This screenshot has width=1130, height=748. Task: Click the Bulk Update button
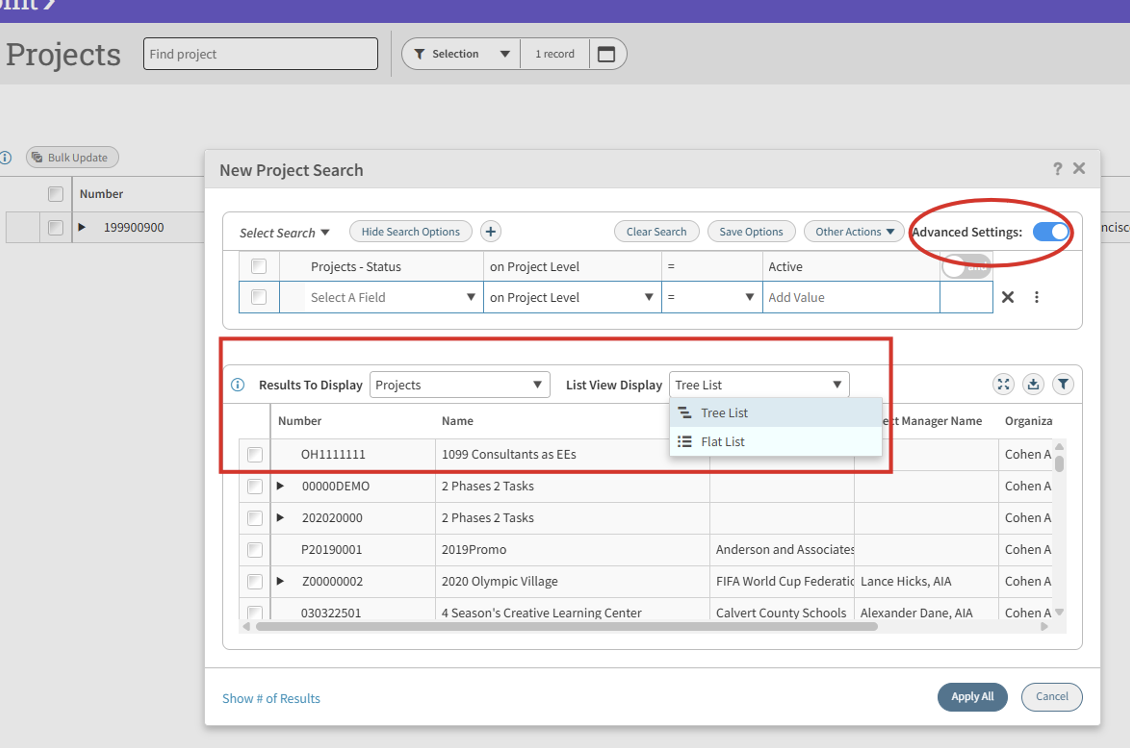72,157
